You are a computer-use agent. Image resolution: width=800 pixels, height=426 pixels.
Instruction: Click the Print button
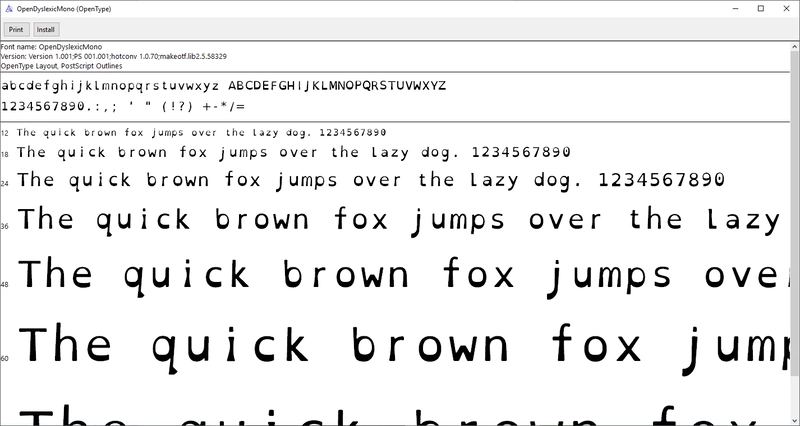coord(16,30)
